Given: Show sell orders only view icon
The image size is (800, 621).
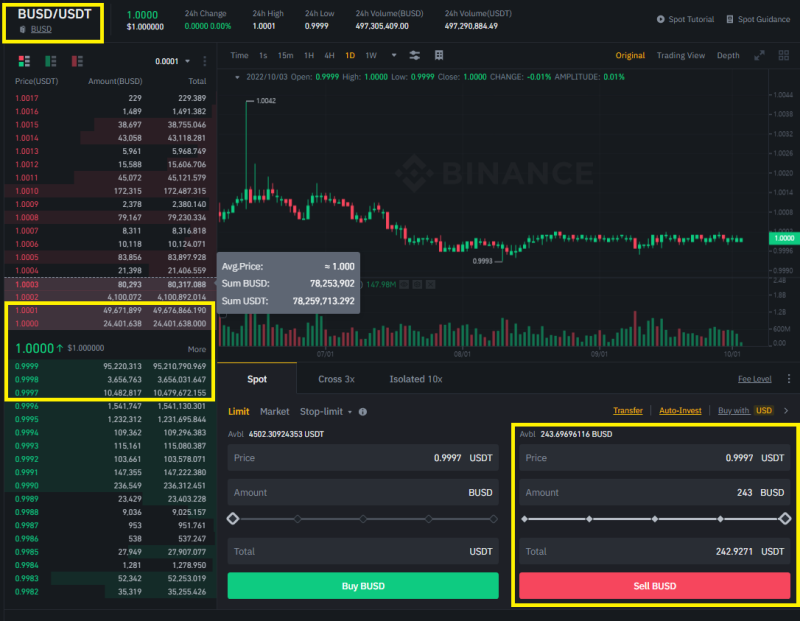Looking at the screenshot, I should 77,61.
